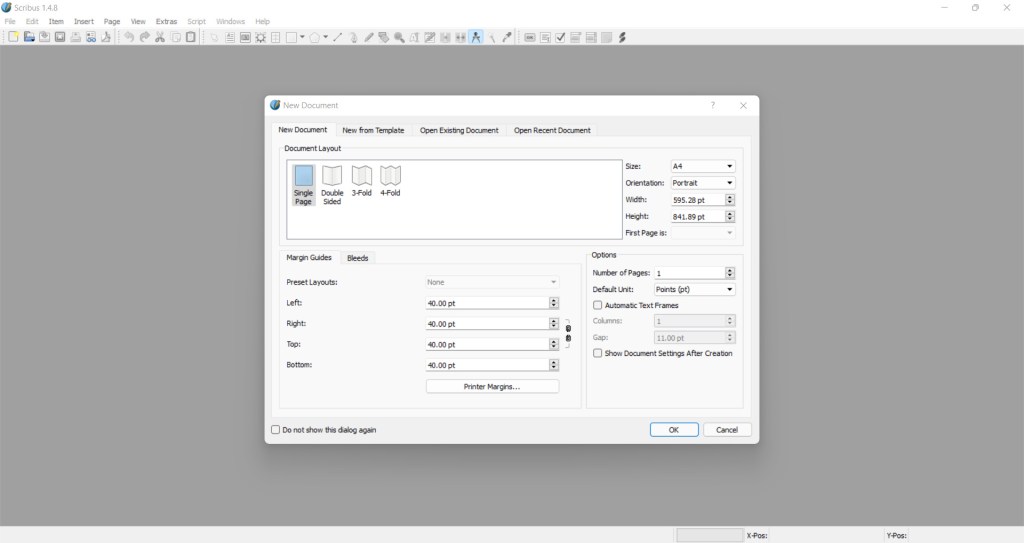Screen dimensions: 1024x543
Task: Select the Insert Image Frame tool
Action: click(245, 37)
